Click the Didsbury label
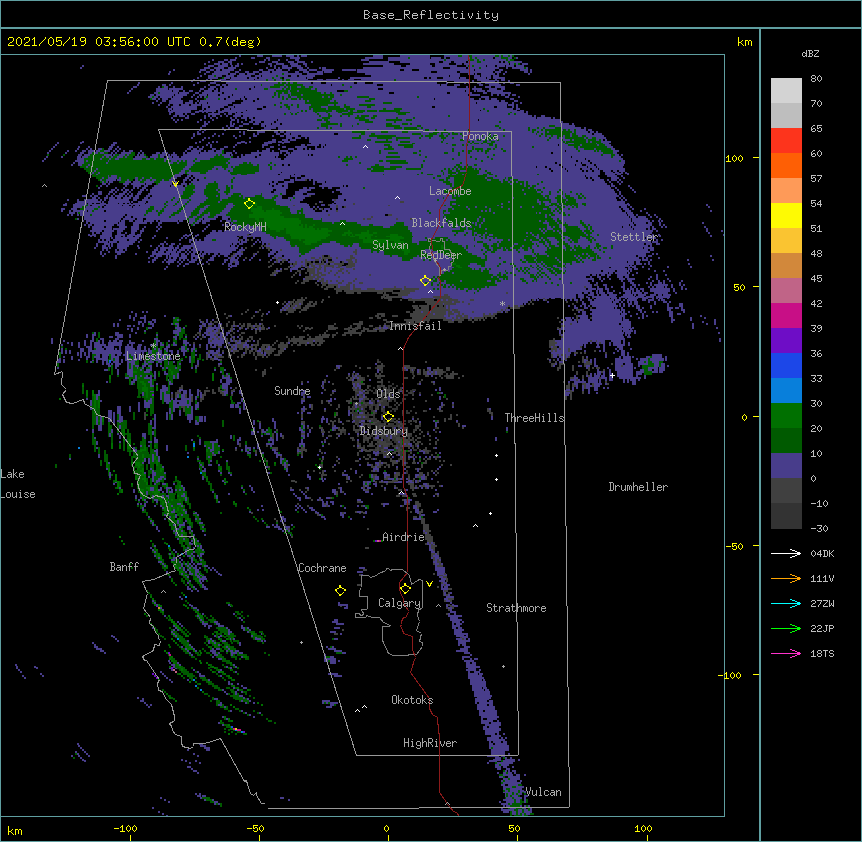Image resolution: width=862 pixels, height=842 pixels. 384,431
